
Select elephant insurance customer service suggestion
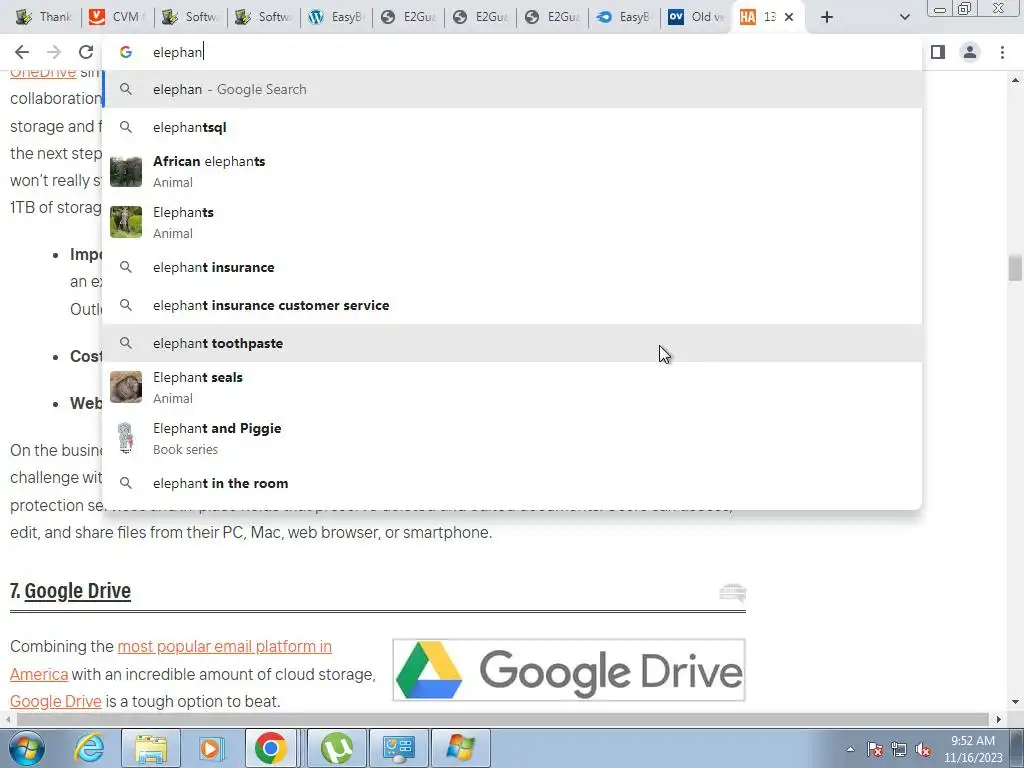click(512, 305)
